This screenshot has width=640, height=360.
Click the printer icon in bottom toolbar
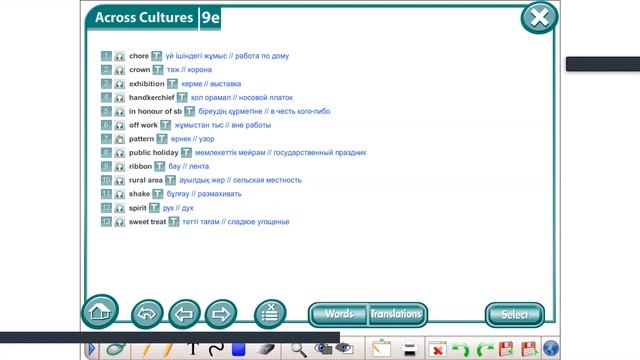point(409,349)
